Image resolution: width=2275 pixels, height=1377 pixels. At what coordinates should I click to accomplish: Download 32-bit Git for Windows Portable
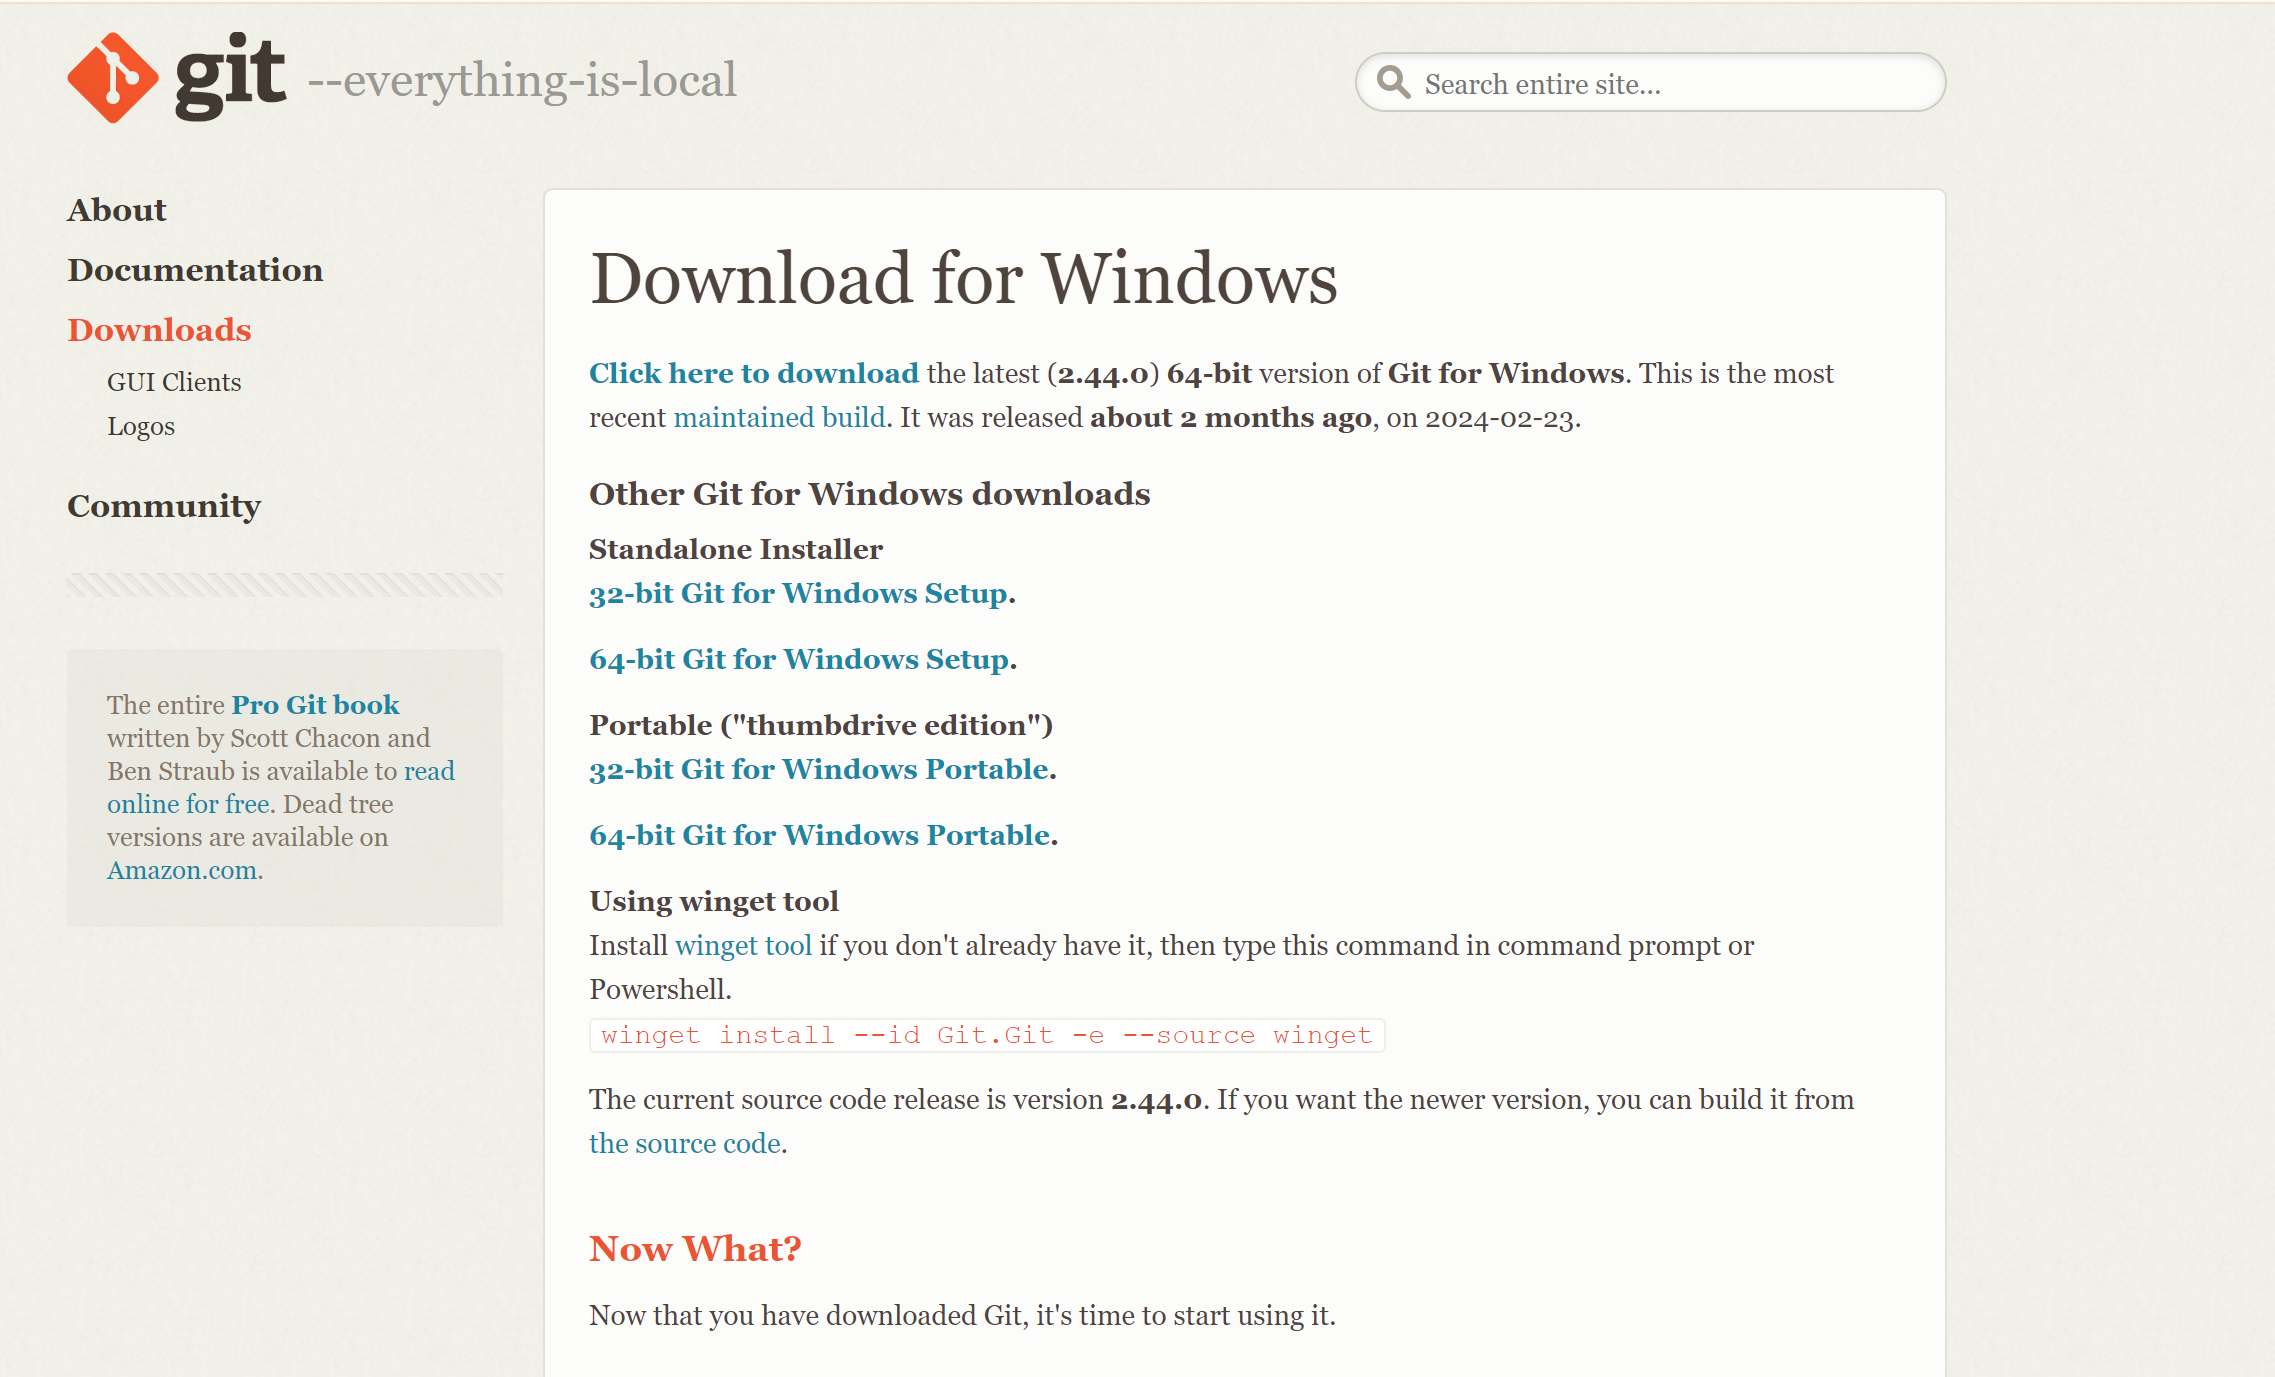[x=819, y=769]
